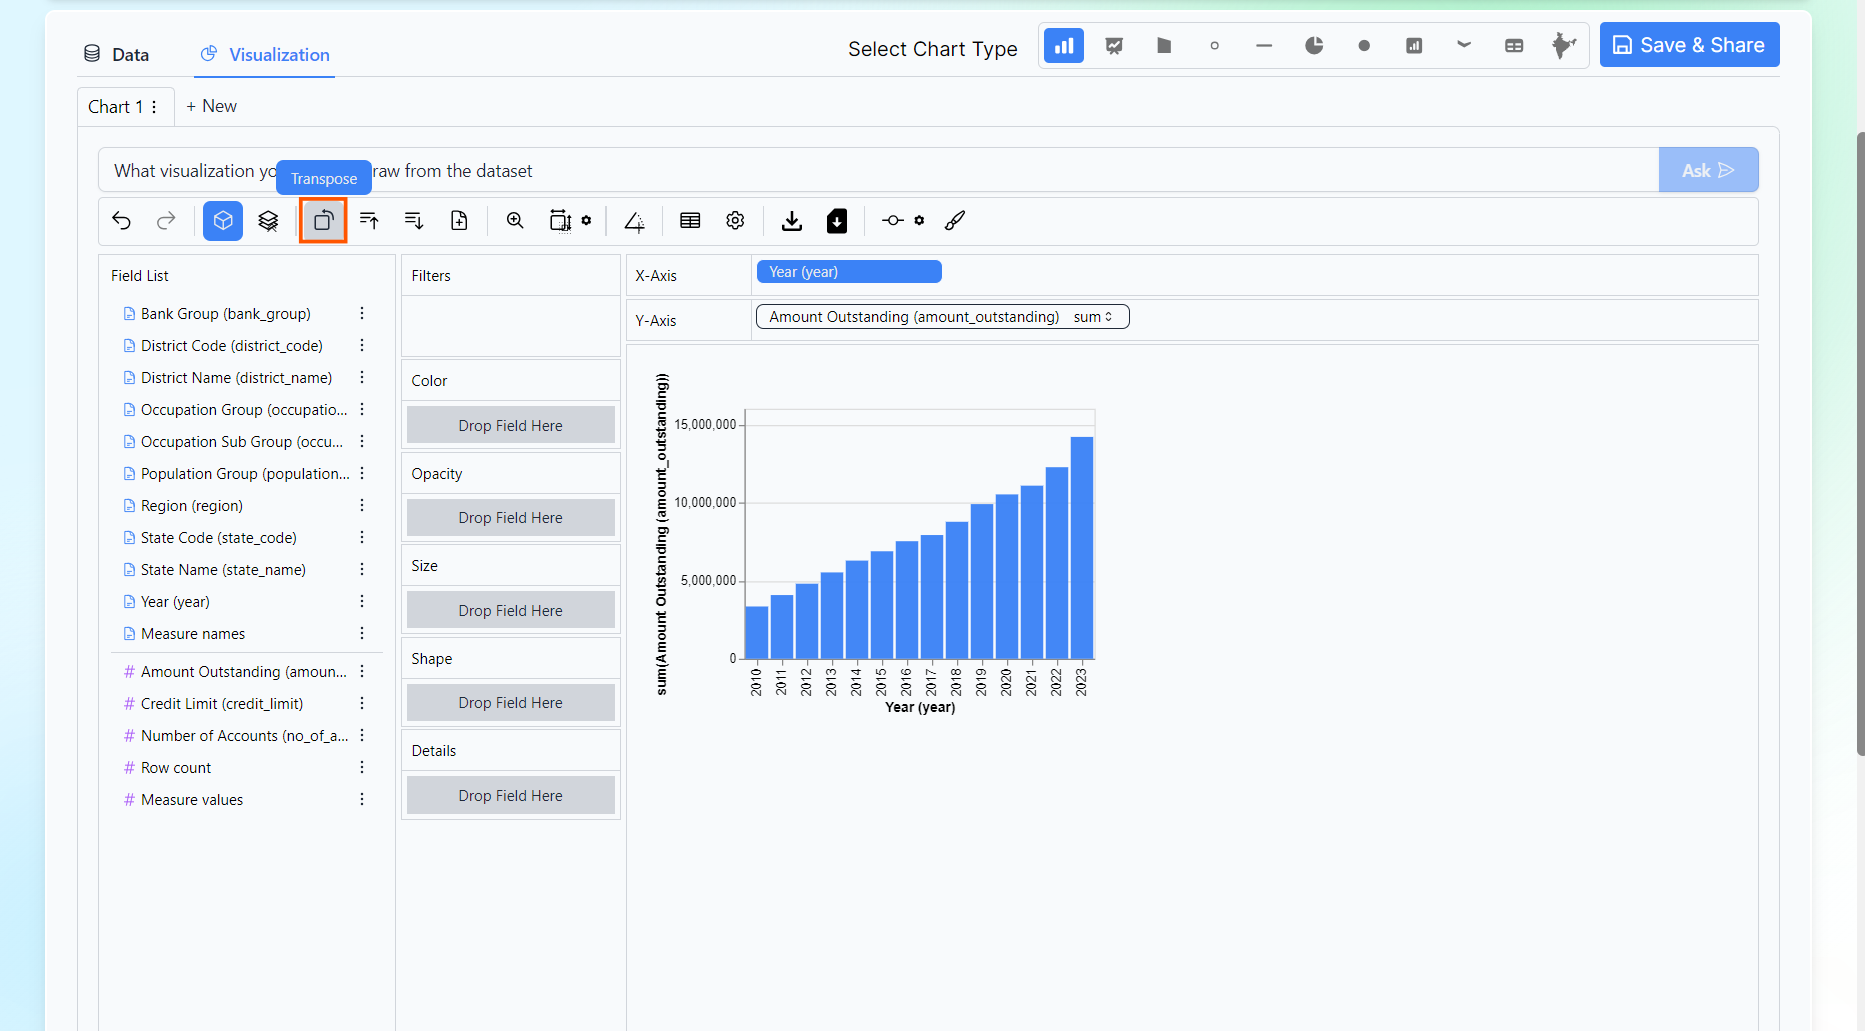Click the sort ascending icon

pyautogui.click(x=369, y=221)
